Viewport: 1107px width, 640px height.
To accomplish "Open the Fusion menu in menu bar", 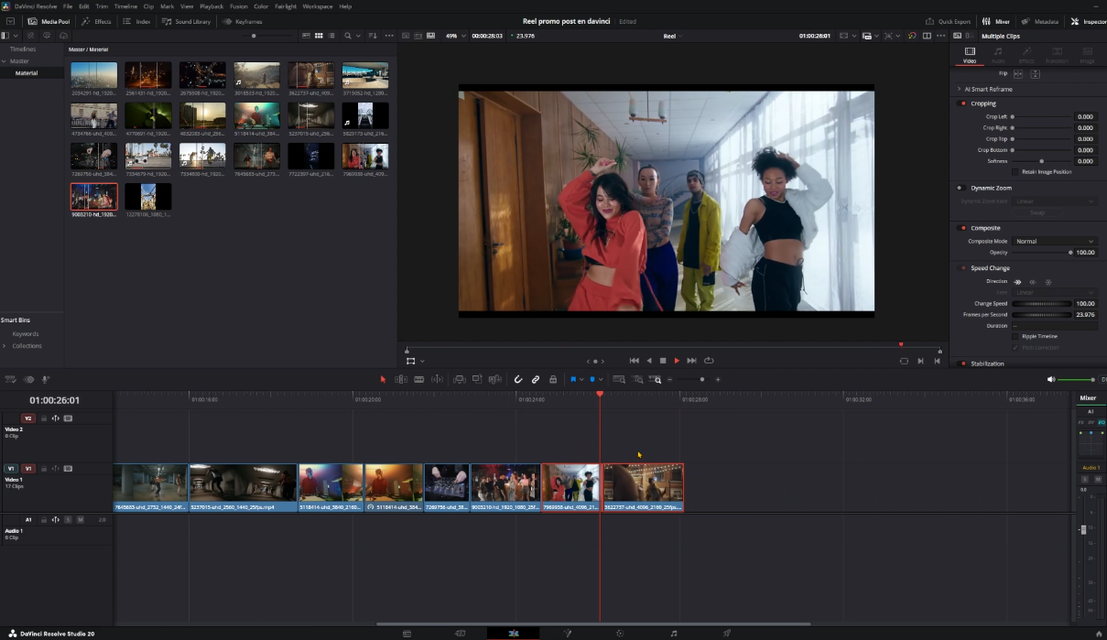I will (x=238, y=6).
